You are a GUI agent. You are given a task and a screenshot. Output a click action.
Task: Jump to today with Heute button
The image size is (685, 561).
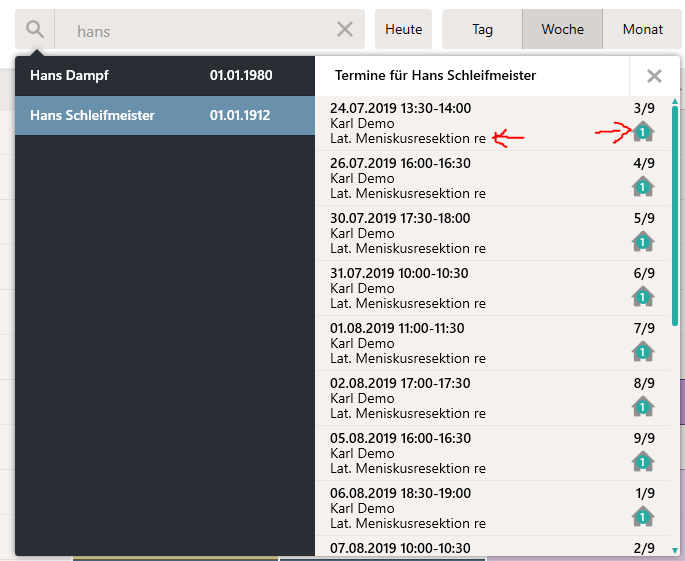click(403, 29)
